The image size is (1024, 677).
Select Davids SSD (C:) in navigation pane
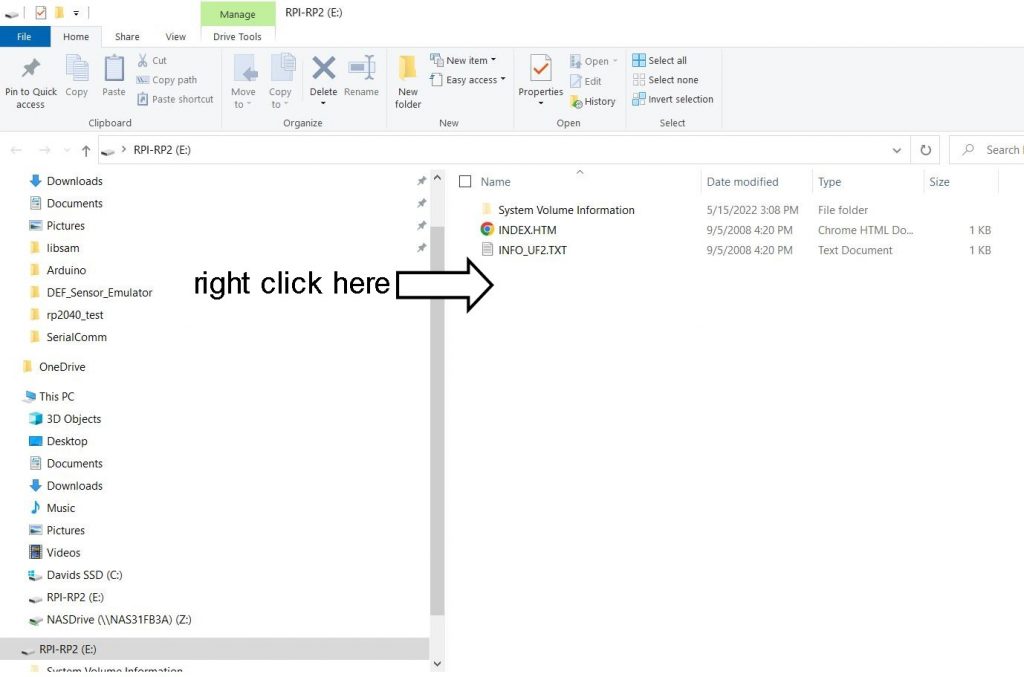(84, 575)
